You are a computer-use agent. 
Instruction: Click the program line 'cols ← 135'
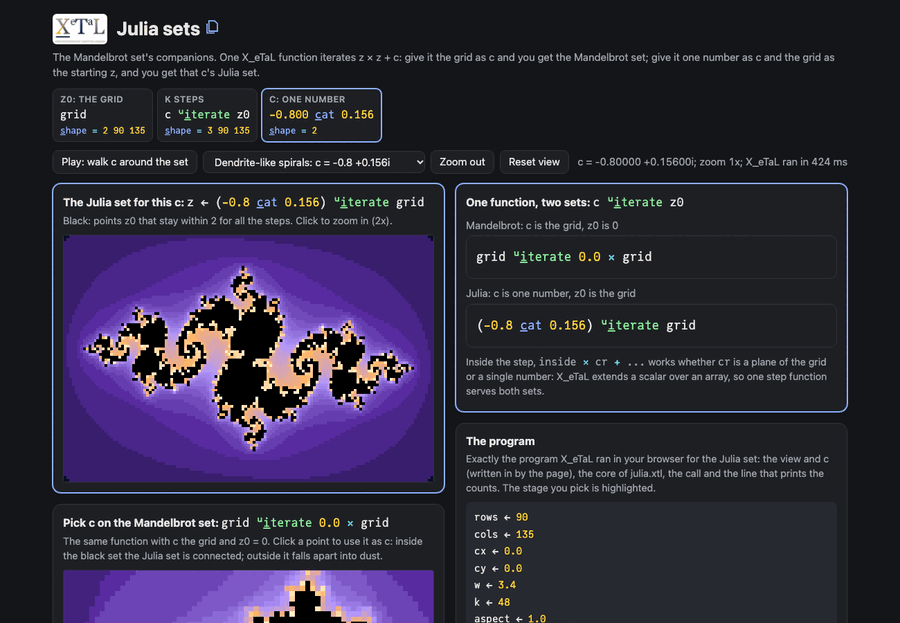(504, 535)
